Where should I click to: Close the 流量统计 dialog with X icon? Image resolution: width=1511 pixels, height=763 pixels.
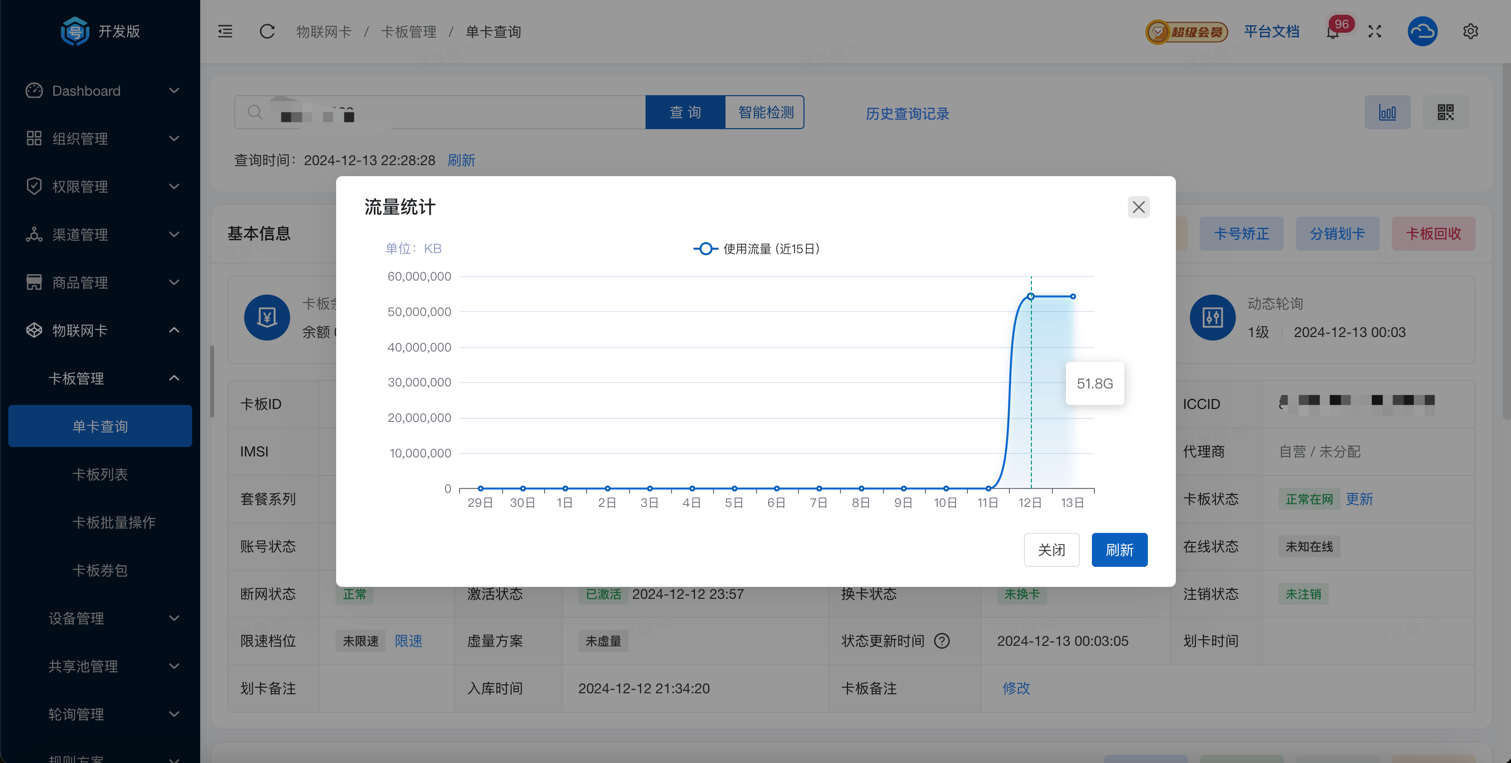[x=1138, y=207]
